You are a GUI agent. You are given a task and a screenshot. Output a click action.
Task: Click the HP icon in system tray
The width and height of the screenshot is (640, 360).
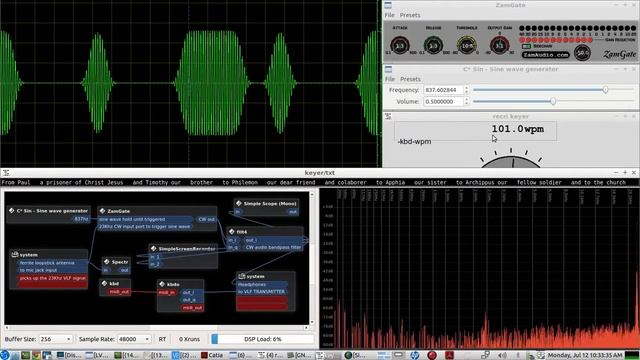415,355
